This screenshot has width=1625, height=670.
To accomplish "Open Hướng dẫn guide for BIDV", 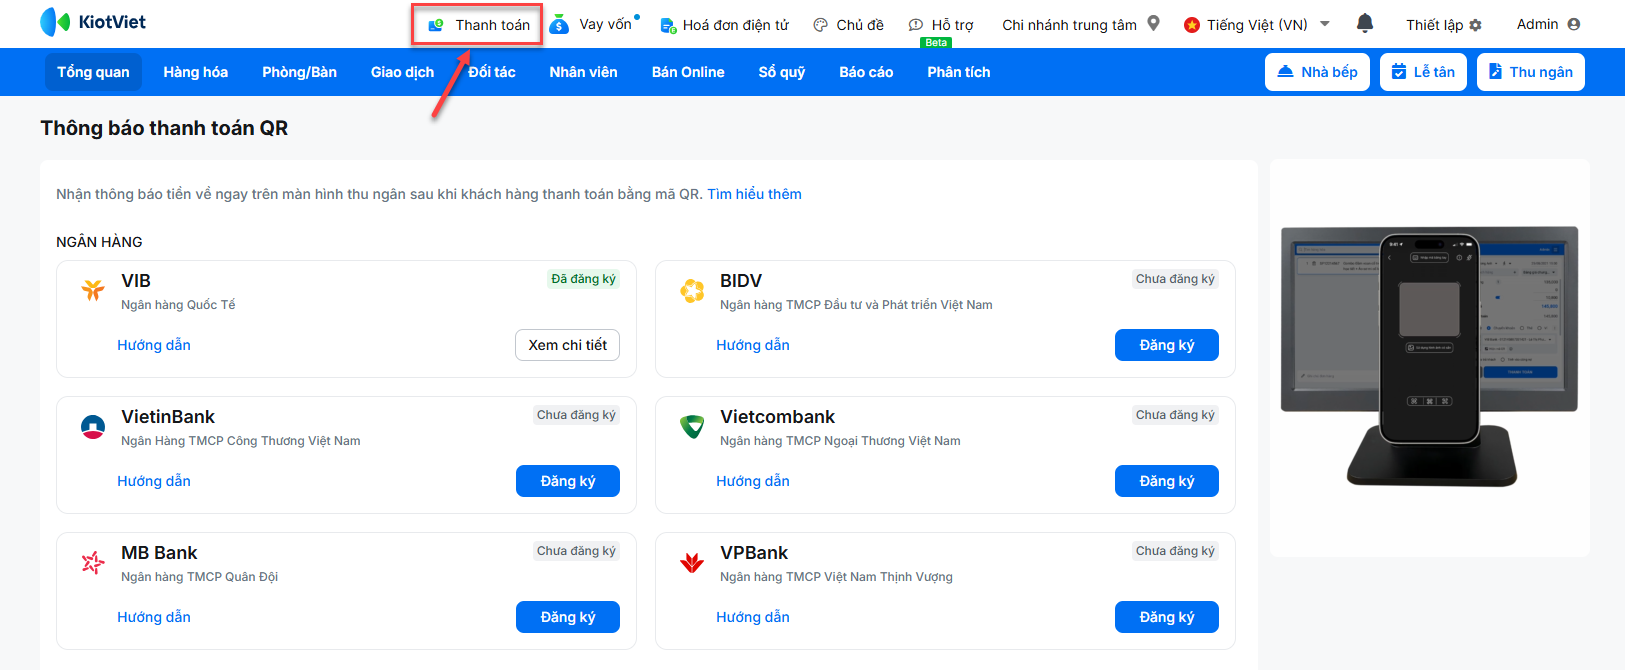I will [753, 345].
